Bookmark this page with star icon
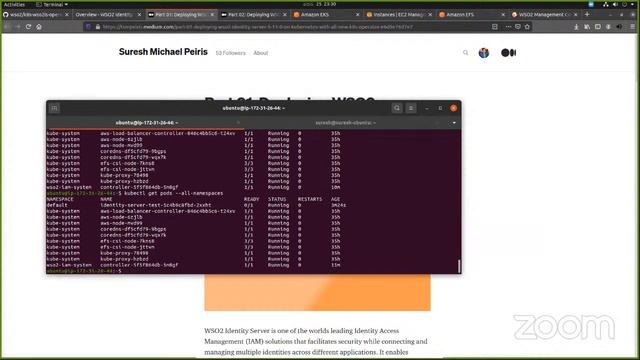The height and width of the screenshot is (360, 640). (527, 27)
